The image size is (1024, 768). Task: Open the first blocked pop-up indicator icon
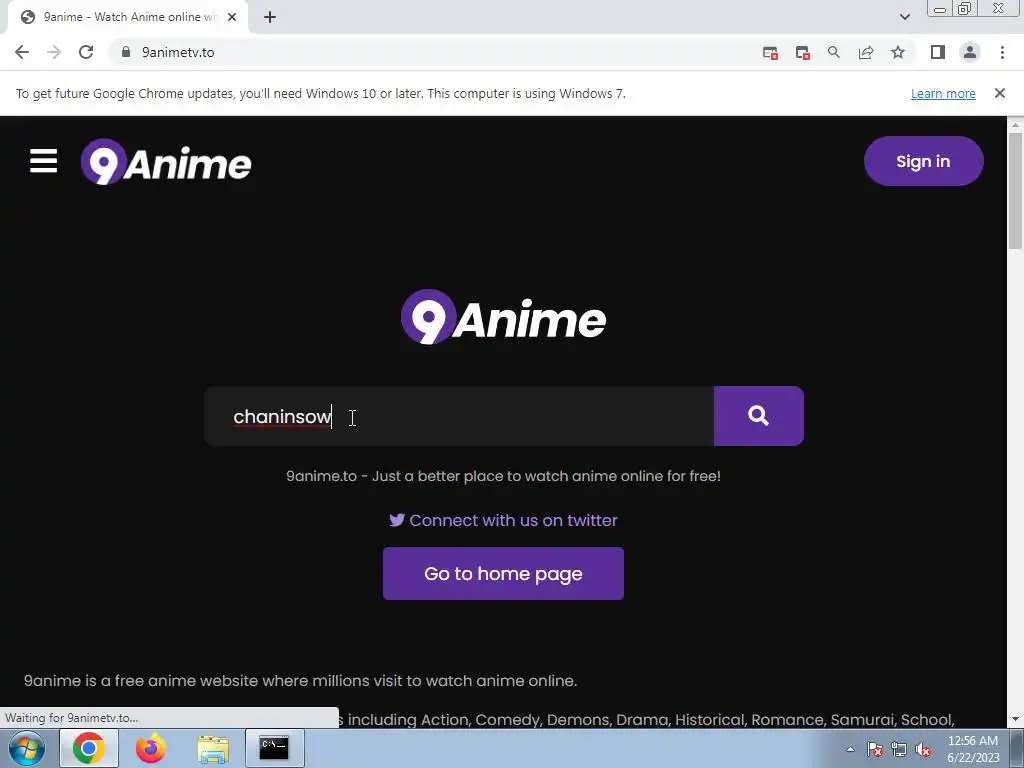770,53
